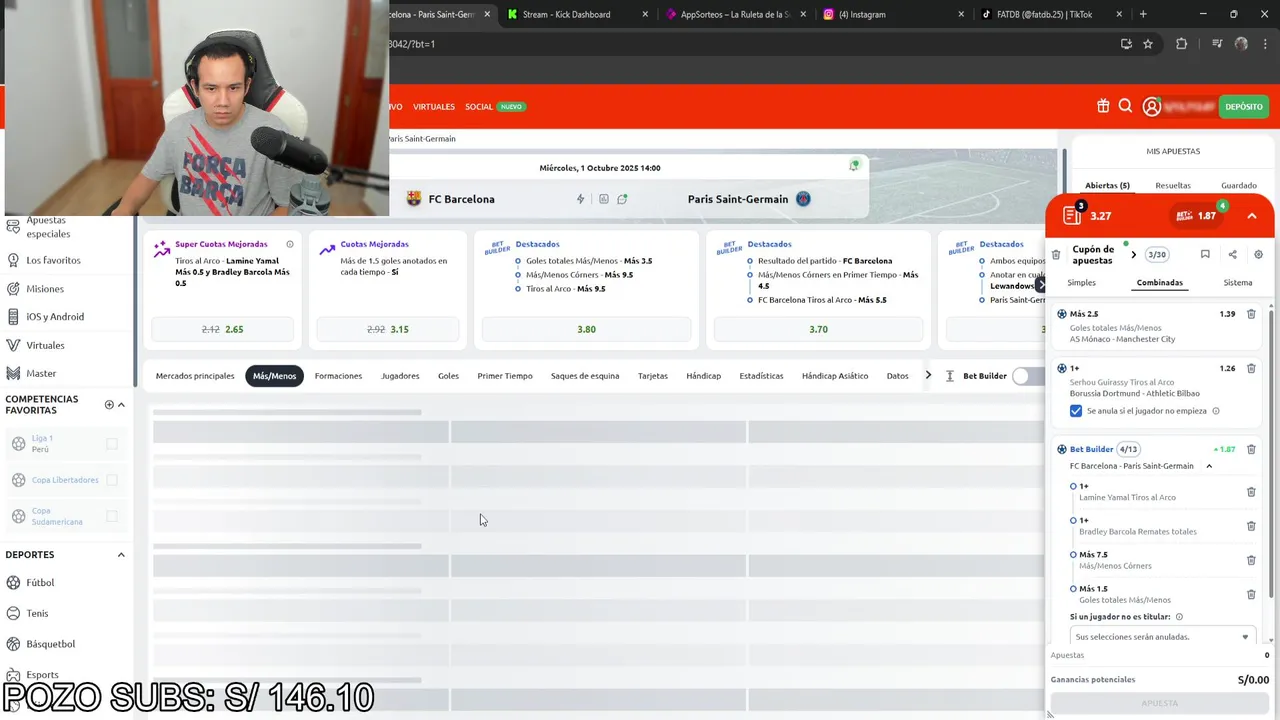Open the Chrome three-dot menu
This screenshot has height=720, width=1280.
pyautogui.click(x=1266, y=44)
